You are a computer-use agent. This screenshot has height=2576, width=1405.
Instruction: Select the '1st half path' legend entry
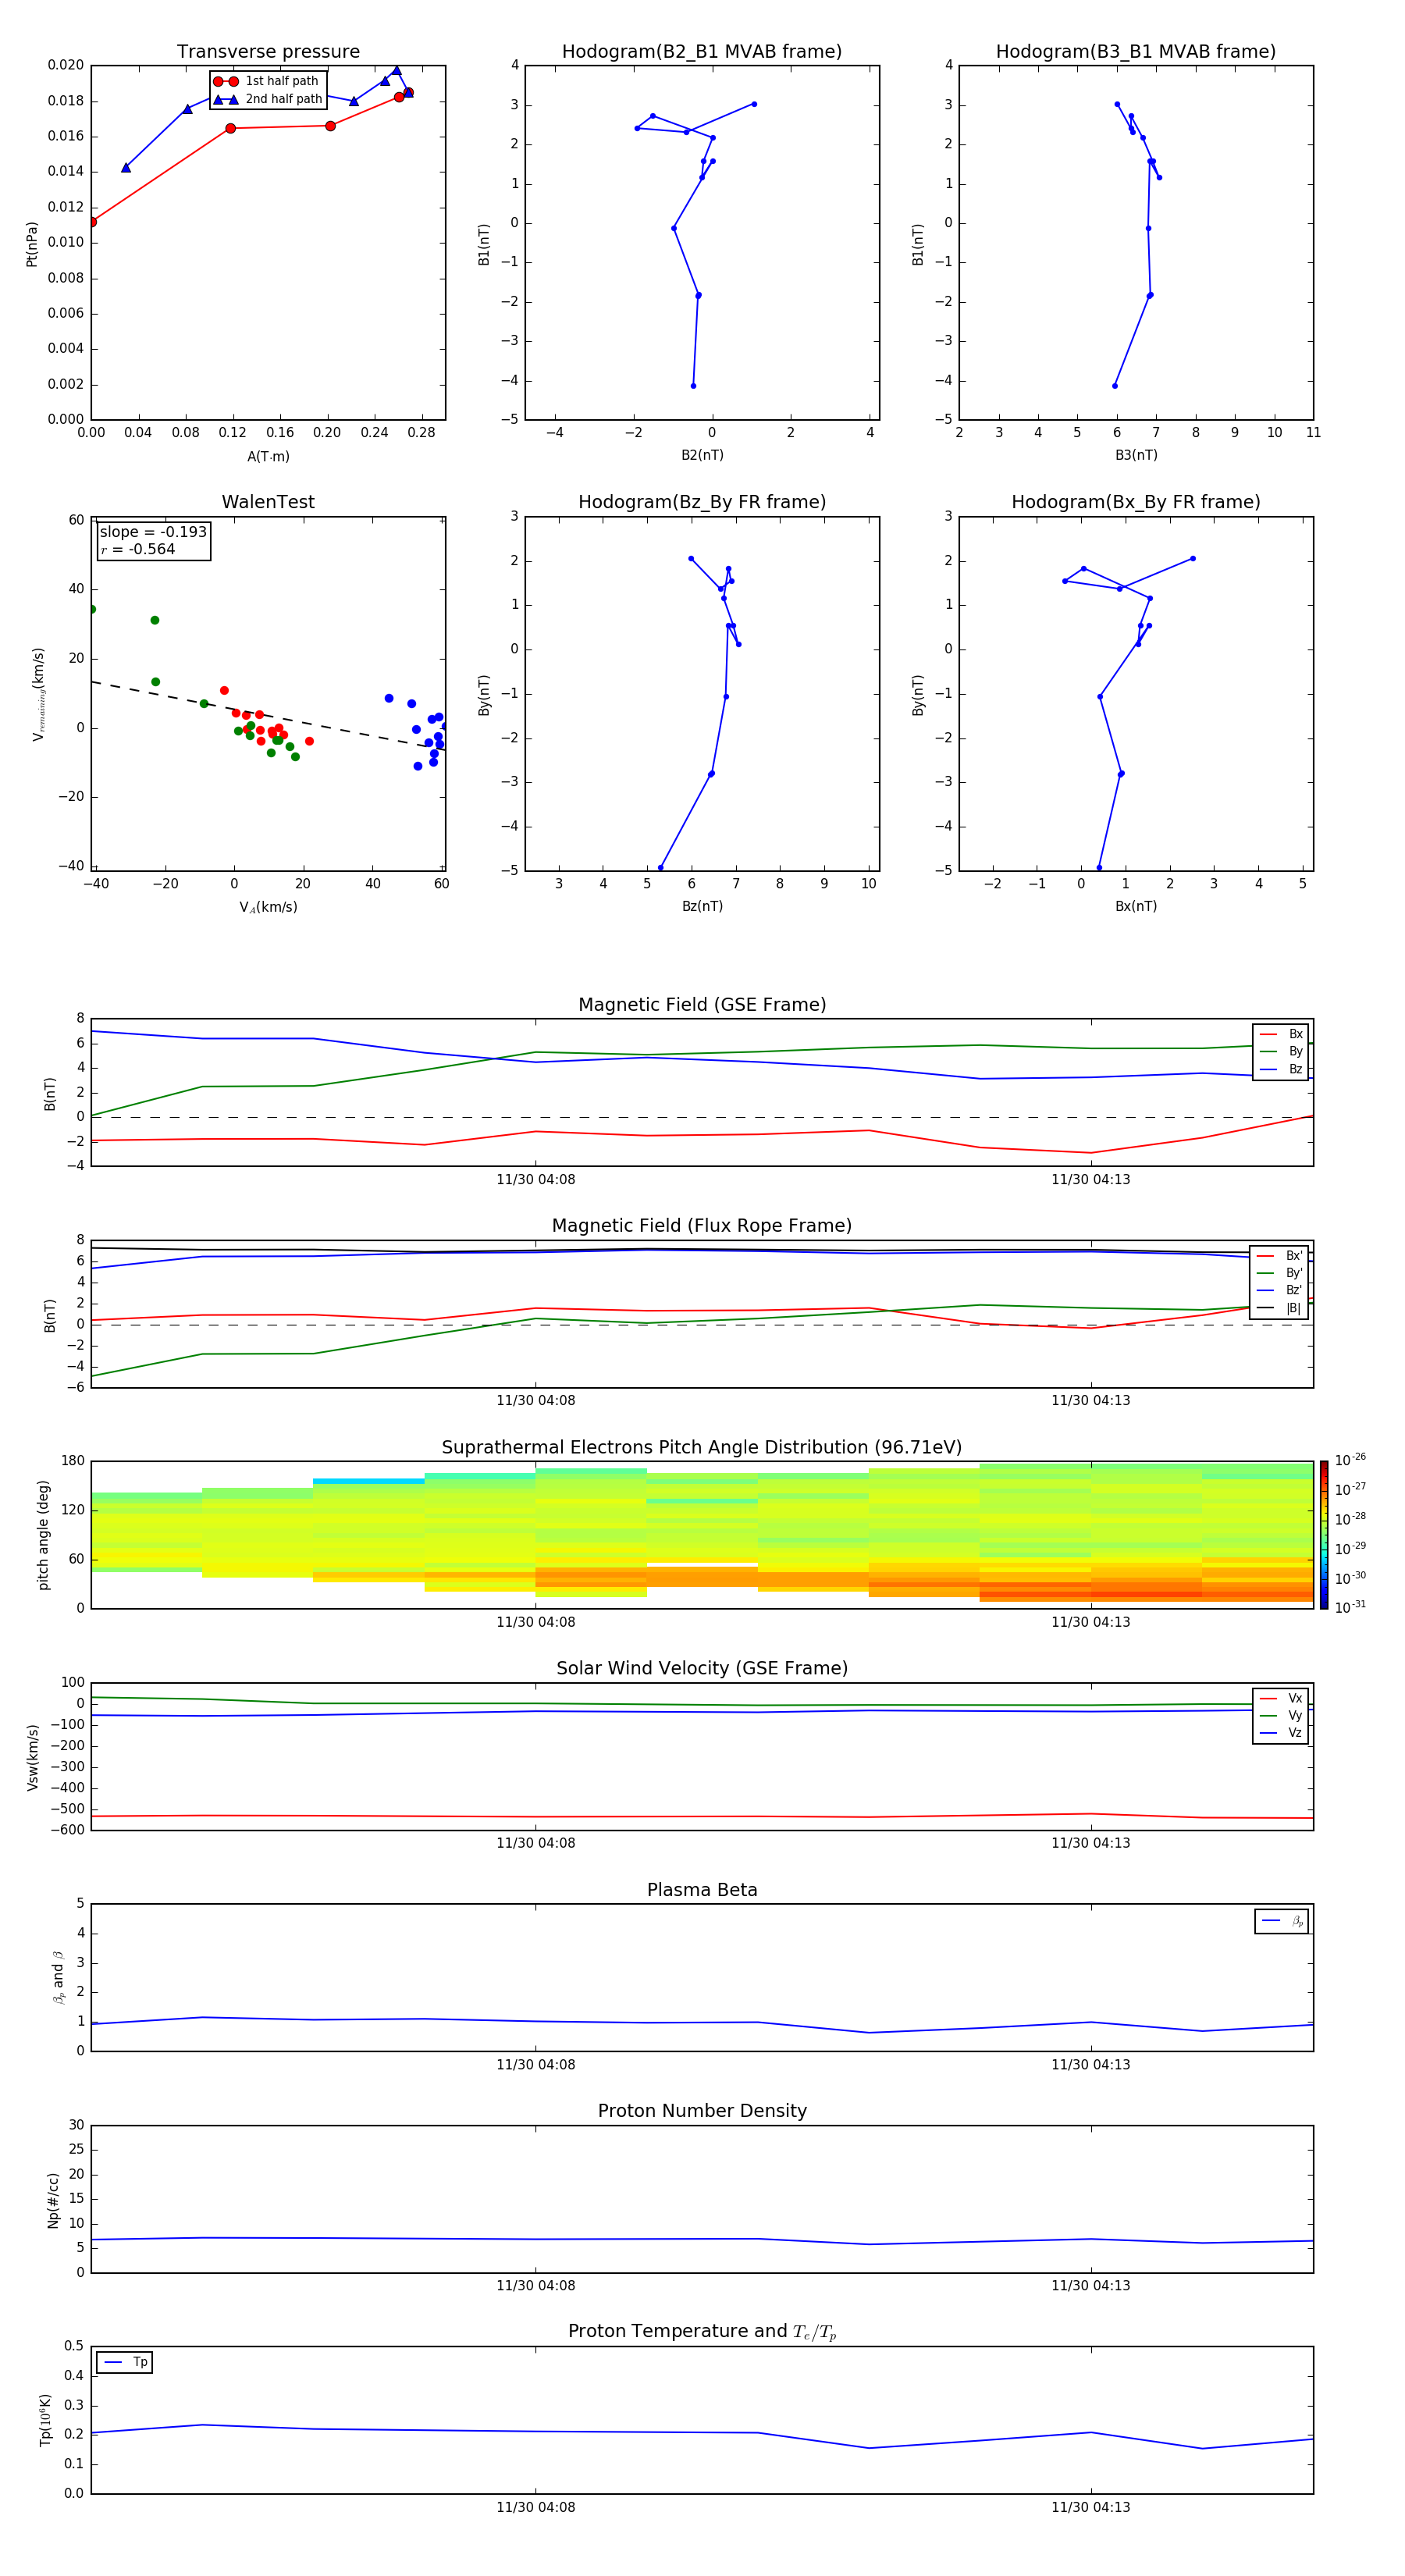266,81
